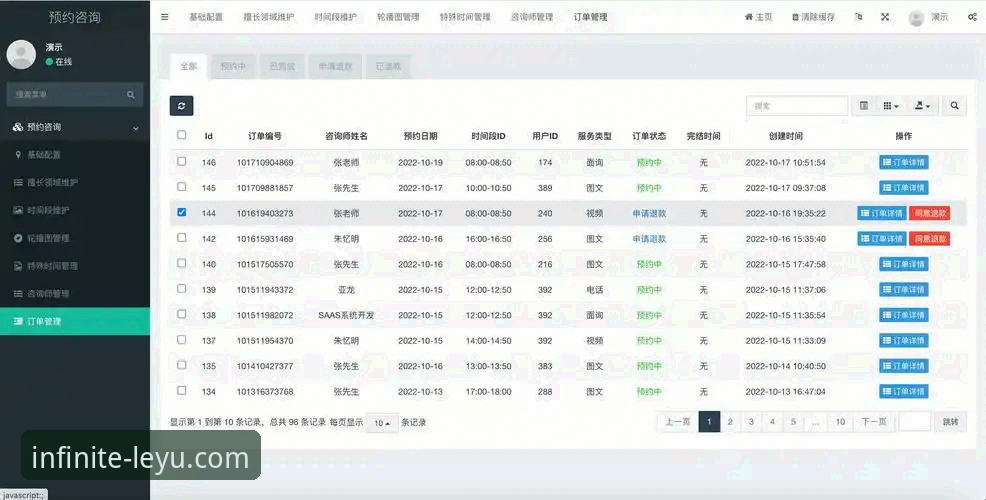Switch to the 已退款 filter tab
This screenshot has width=986, height=500.
pos(388,66)
